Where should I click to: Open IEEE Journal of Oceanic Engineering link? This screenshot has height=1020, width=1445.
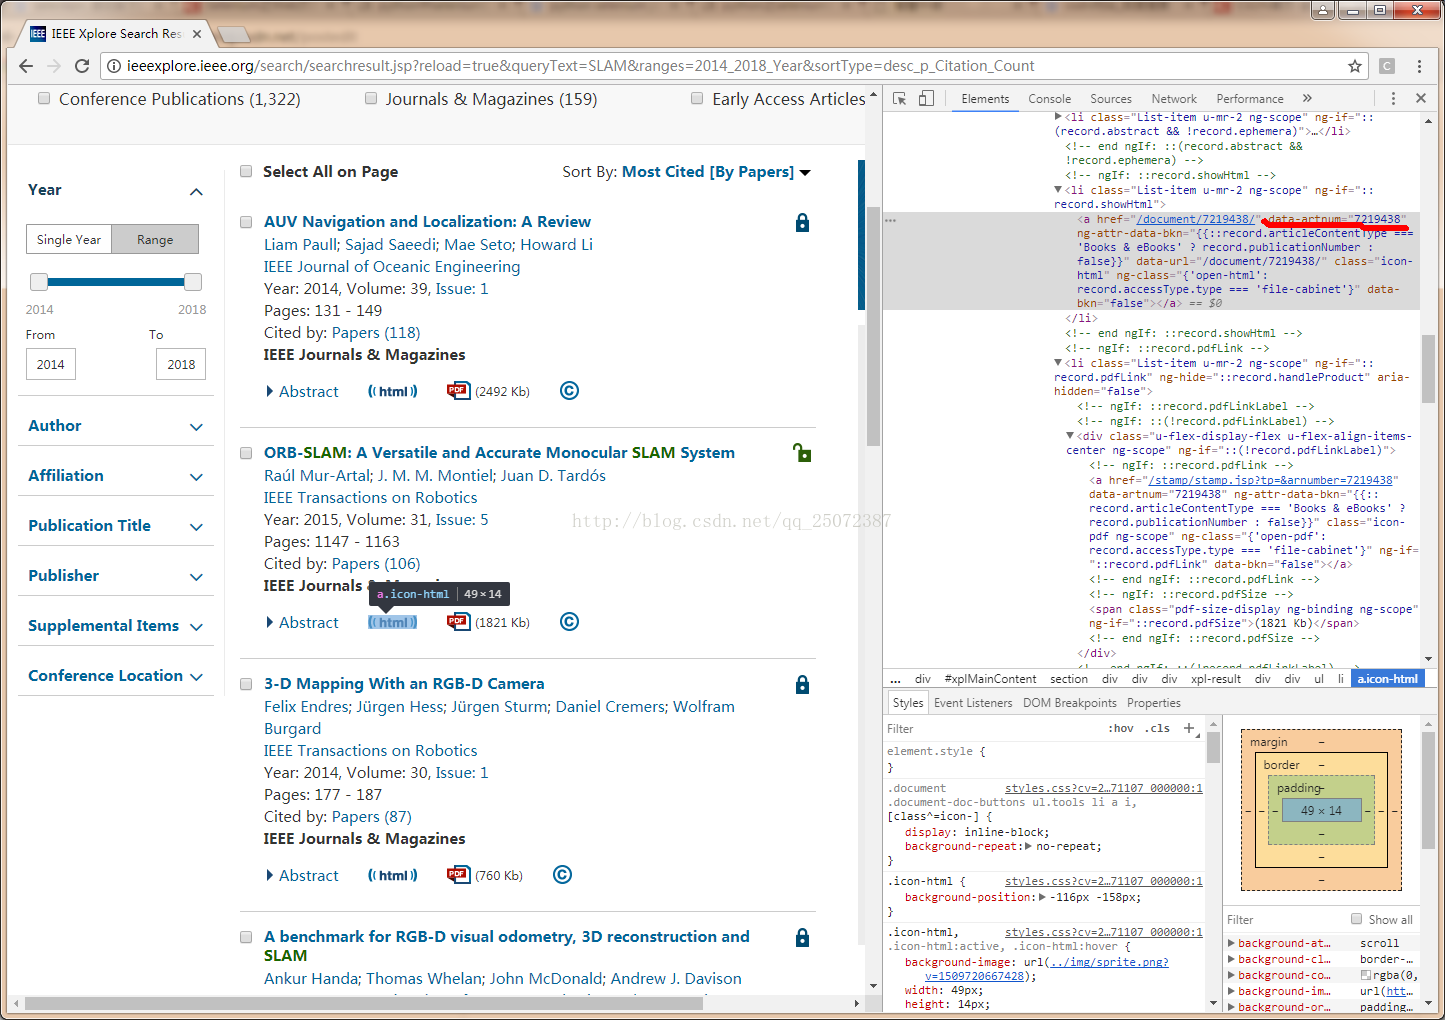pos(392,267)
